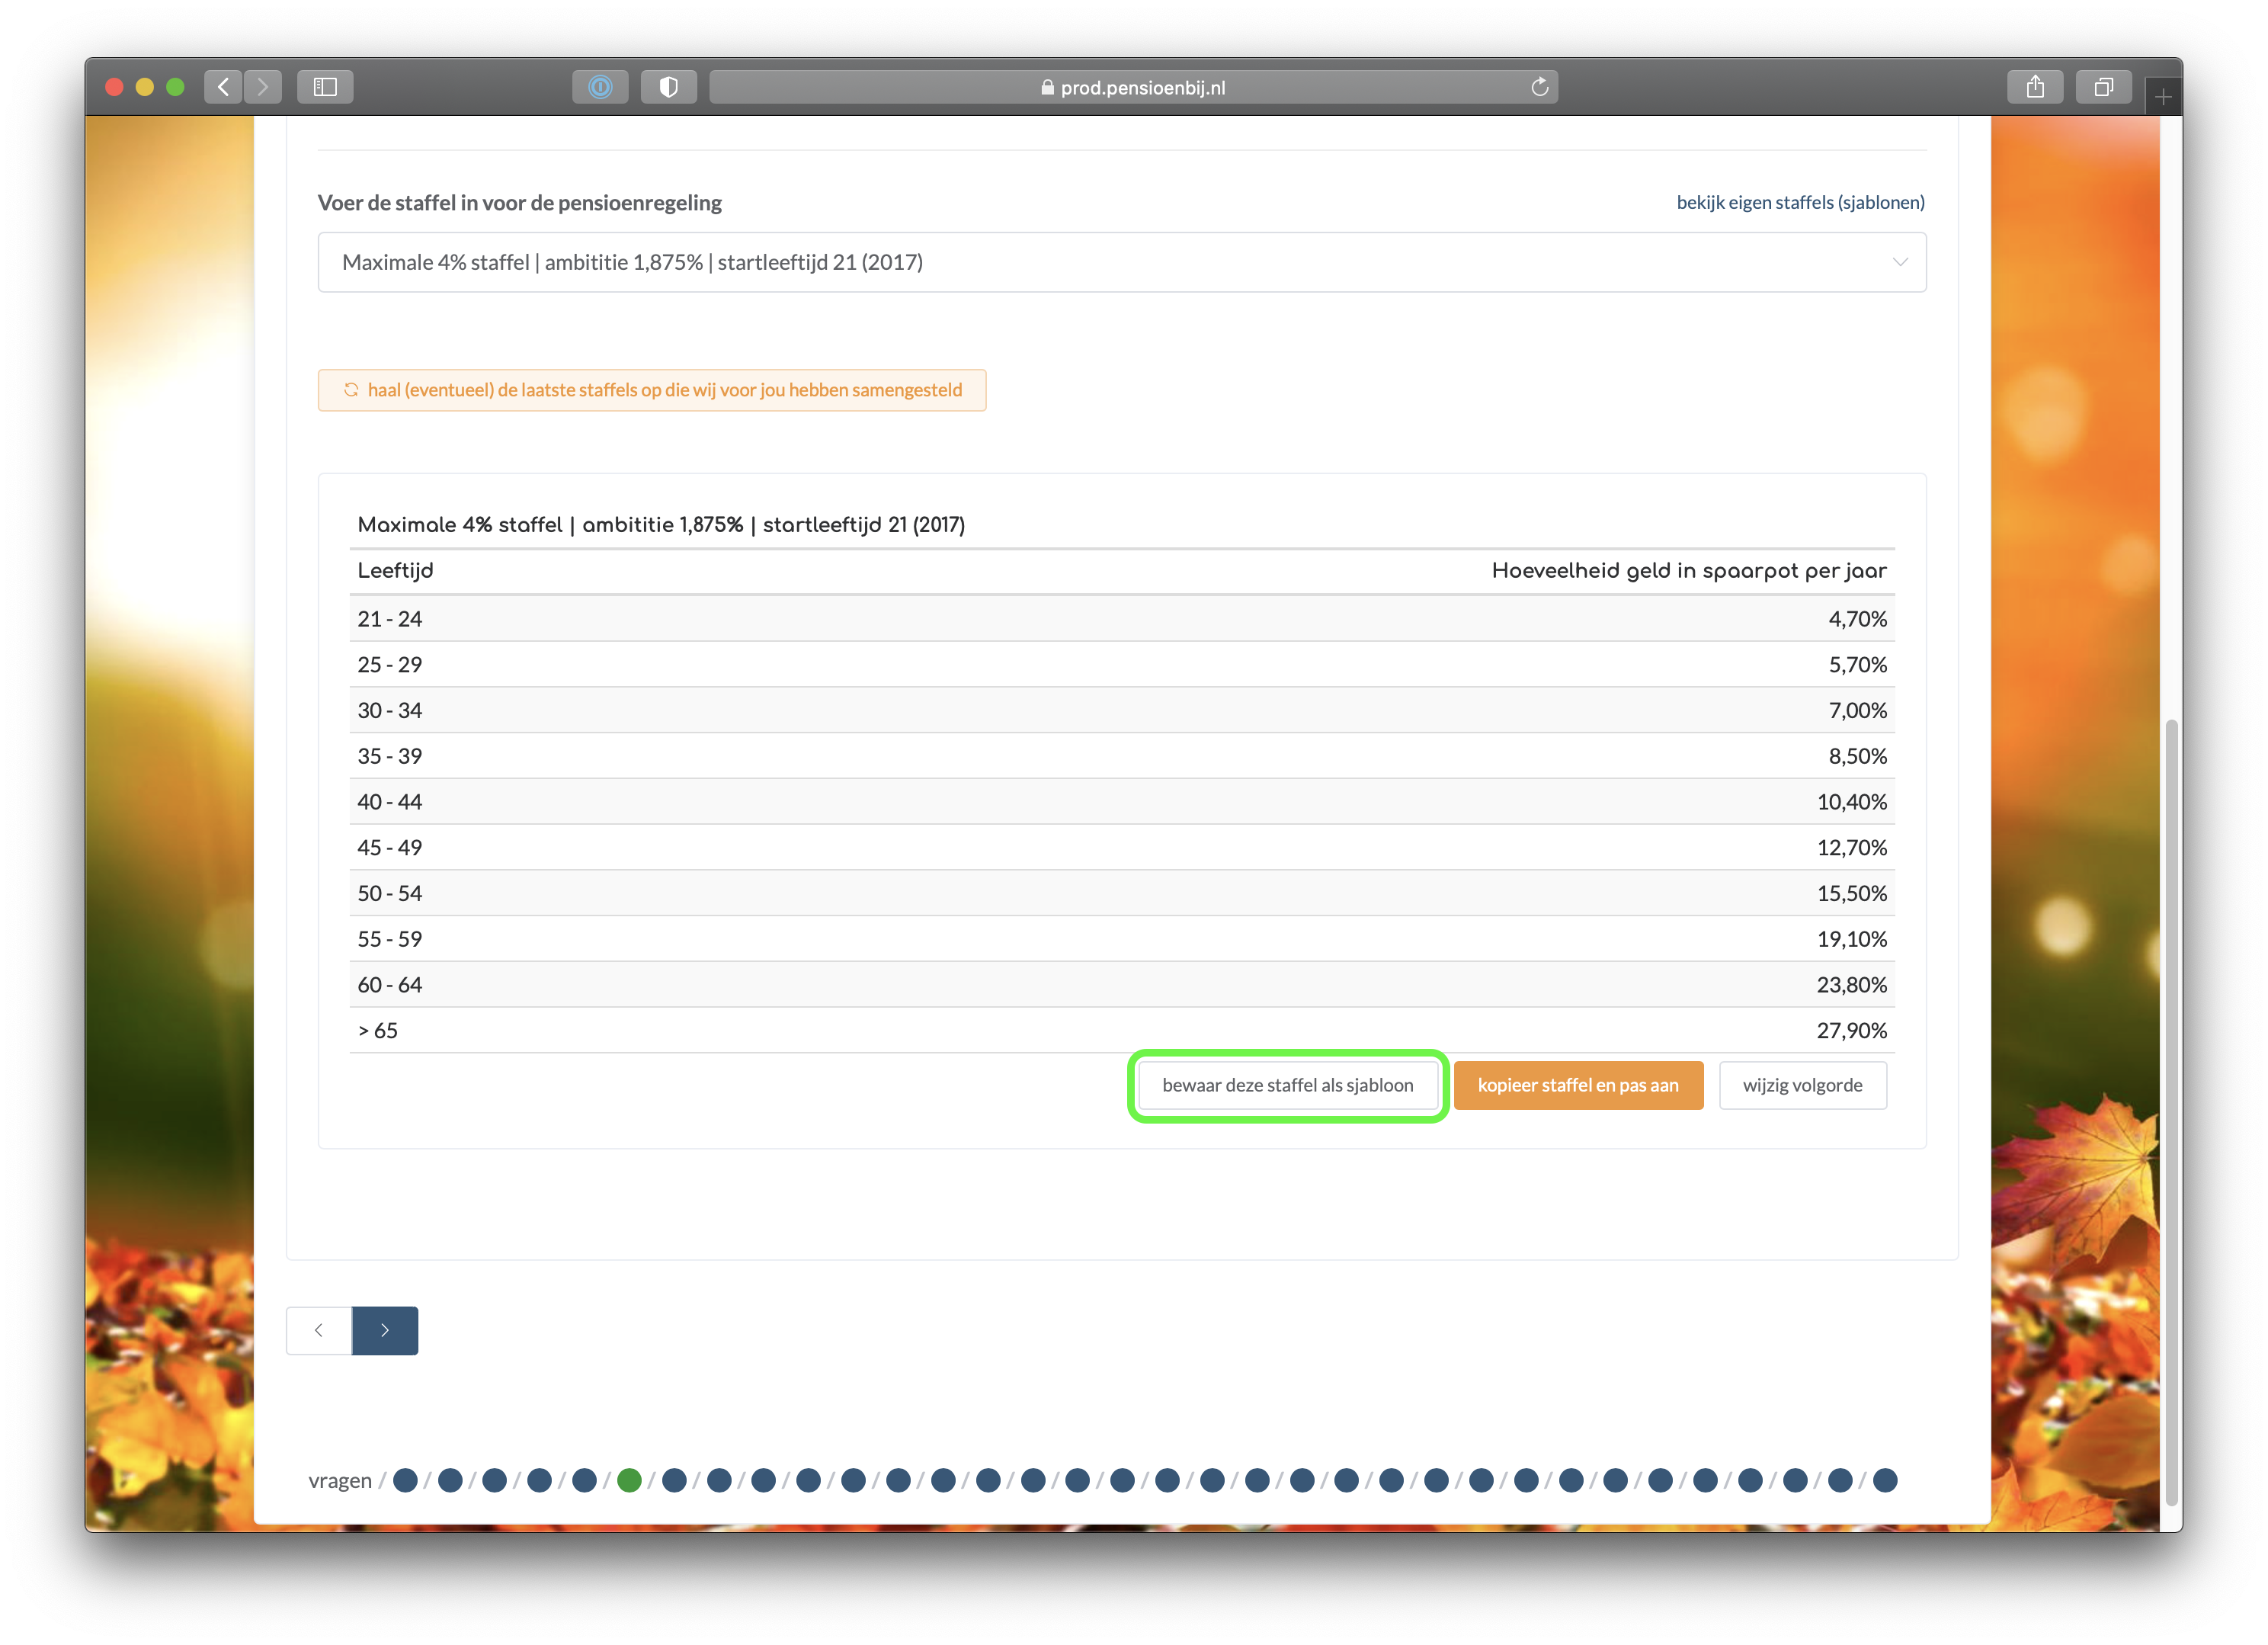Click the '8,50%' value

tap(1857, 756)
